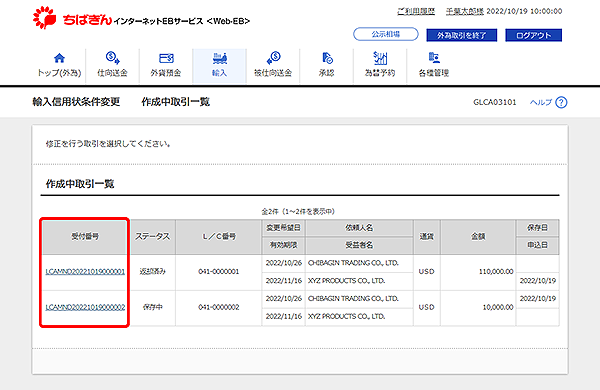Click the 公示相場 button
The image size is (600, 390).
(386, 34)
